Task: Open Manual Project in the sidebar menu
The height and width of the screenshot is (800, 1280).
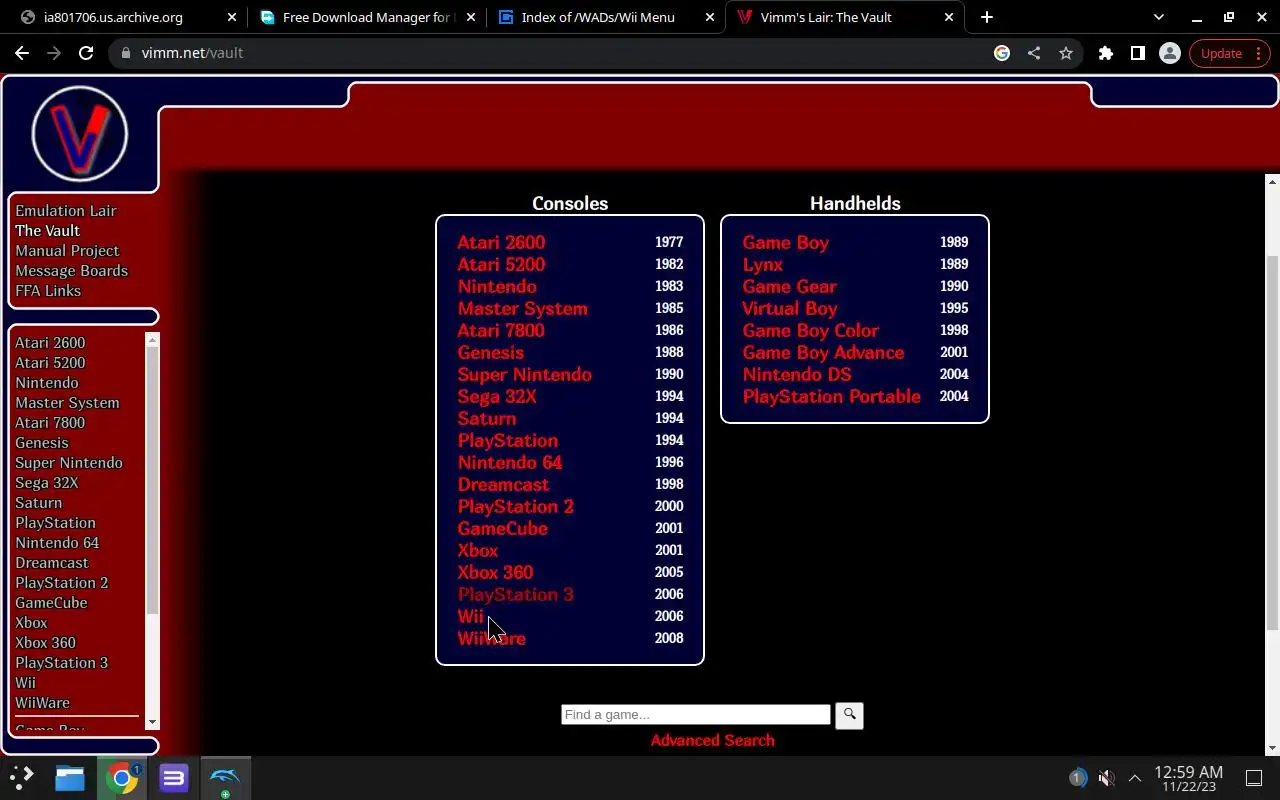Action: click(67, 251)
